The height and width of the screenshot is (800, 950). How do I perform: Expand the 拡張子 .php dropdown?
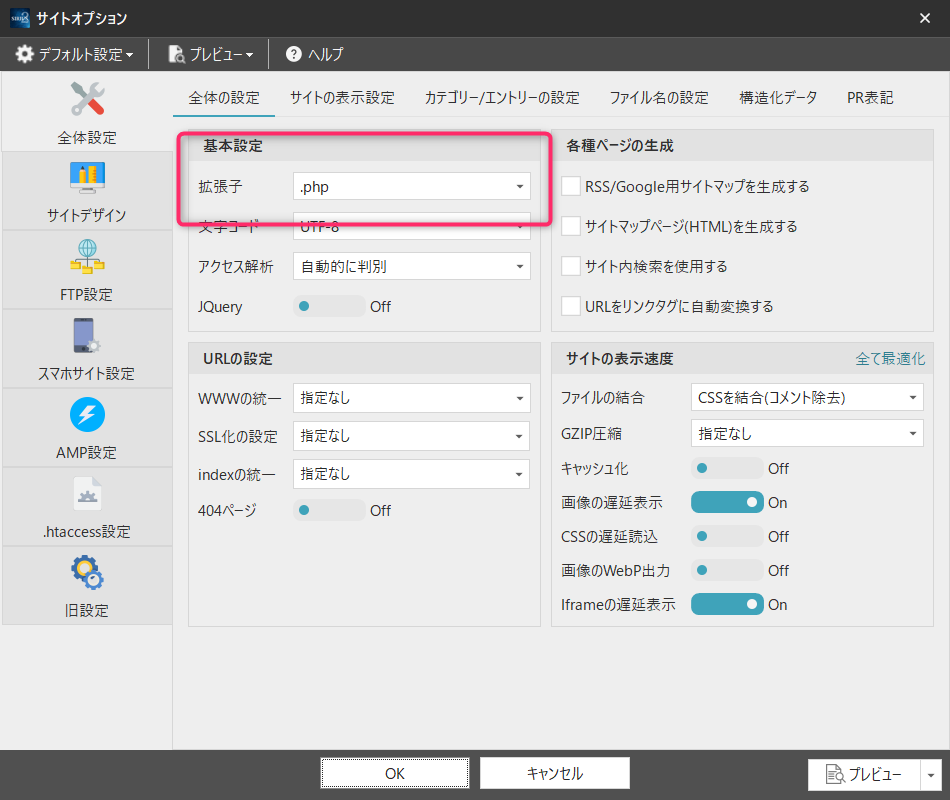click(411, 186)
